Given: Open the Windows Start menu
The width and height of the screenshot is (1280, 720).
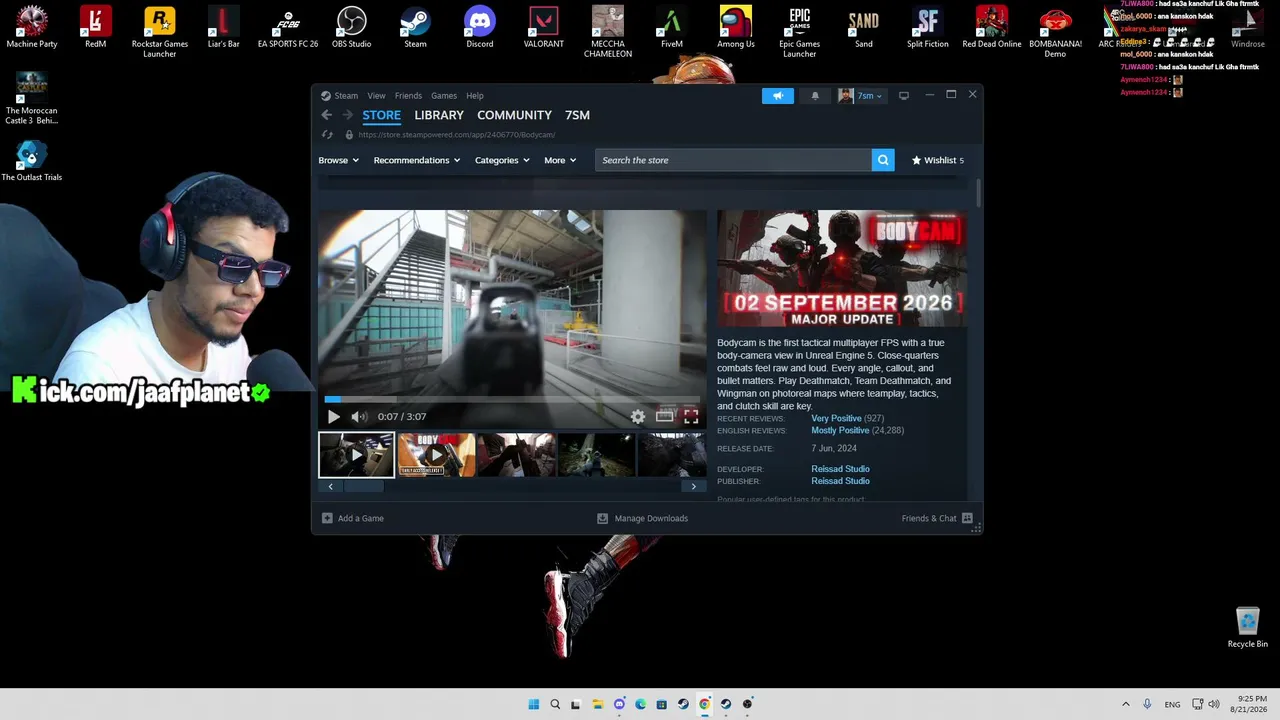Looking at the screenshot, I should click(x=534, y=704).
